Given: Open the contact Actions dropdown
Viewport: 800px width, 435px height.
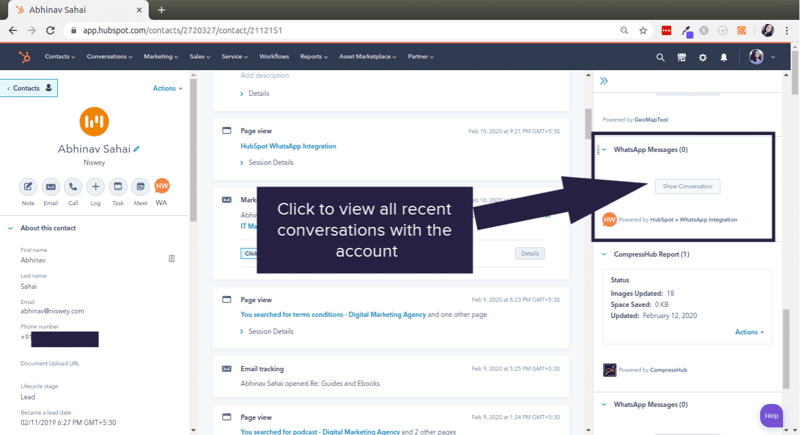Looking at the screenshot, I should pyautogui.click(x=167, y=88).
